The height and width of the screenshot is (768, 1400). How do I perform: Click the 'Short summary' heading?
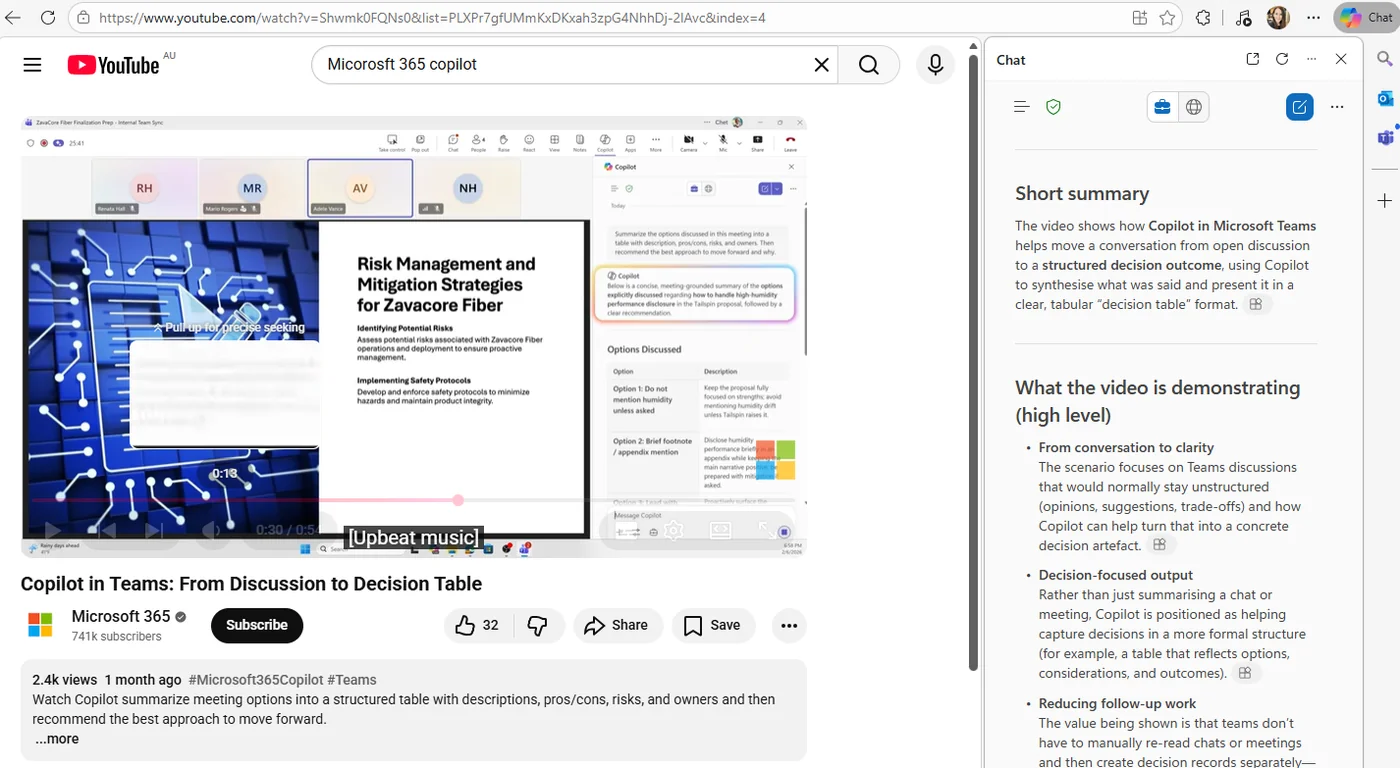coord(1082,194)
